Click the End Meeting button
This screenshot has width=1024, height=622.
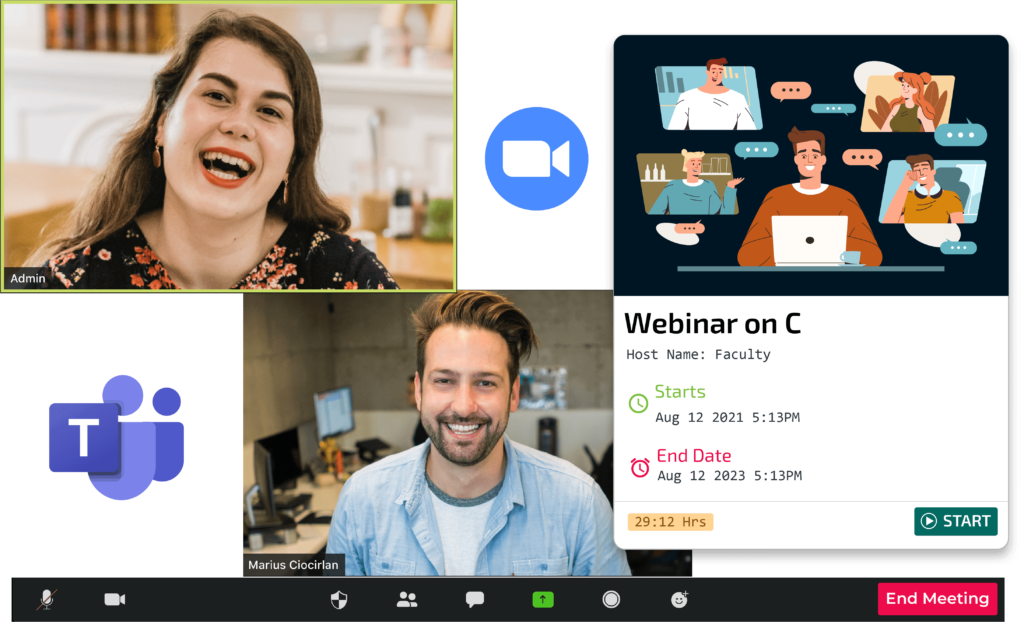pos(936,598)
